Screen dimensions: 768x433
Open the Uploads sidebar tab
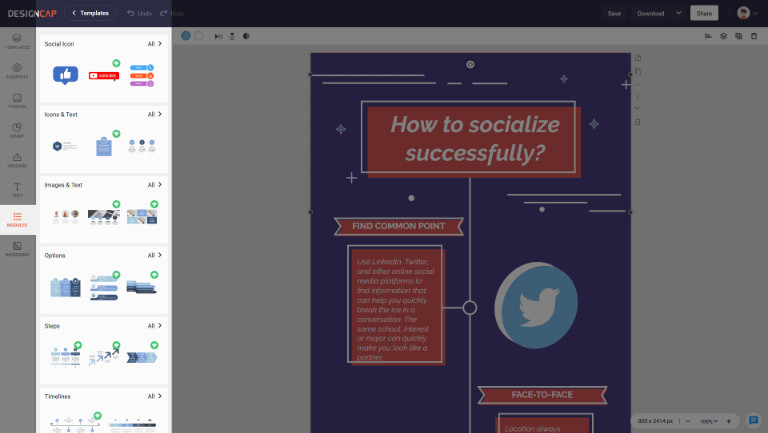(17, 160)
